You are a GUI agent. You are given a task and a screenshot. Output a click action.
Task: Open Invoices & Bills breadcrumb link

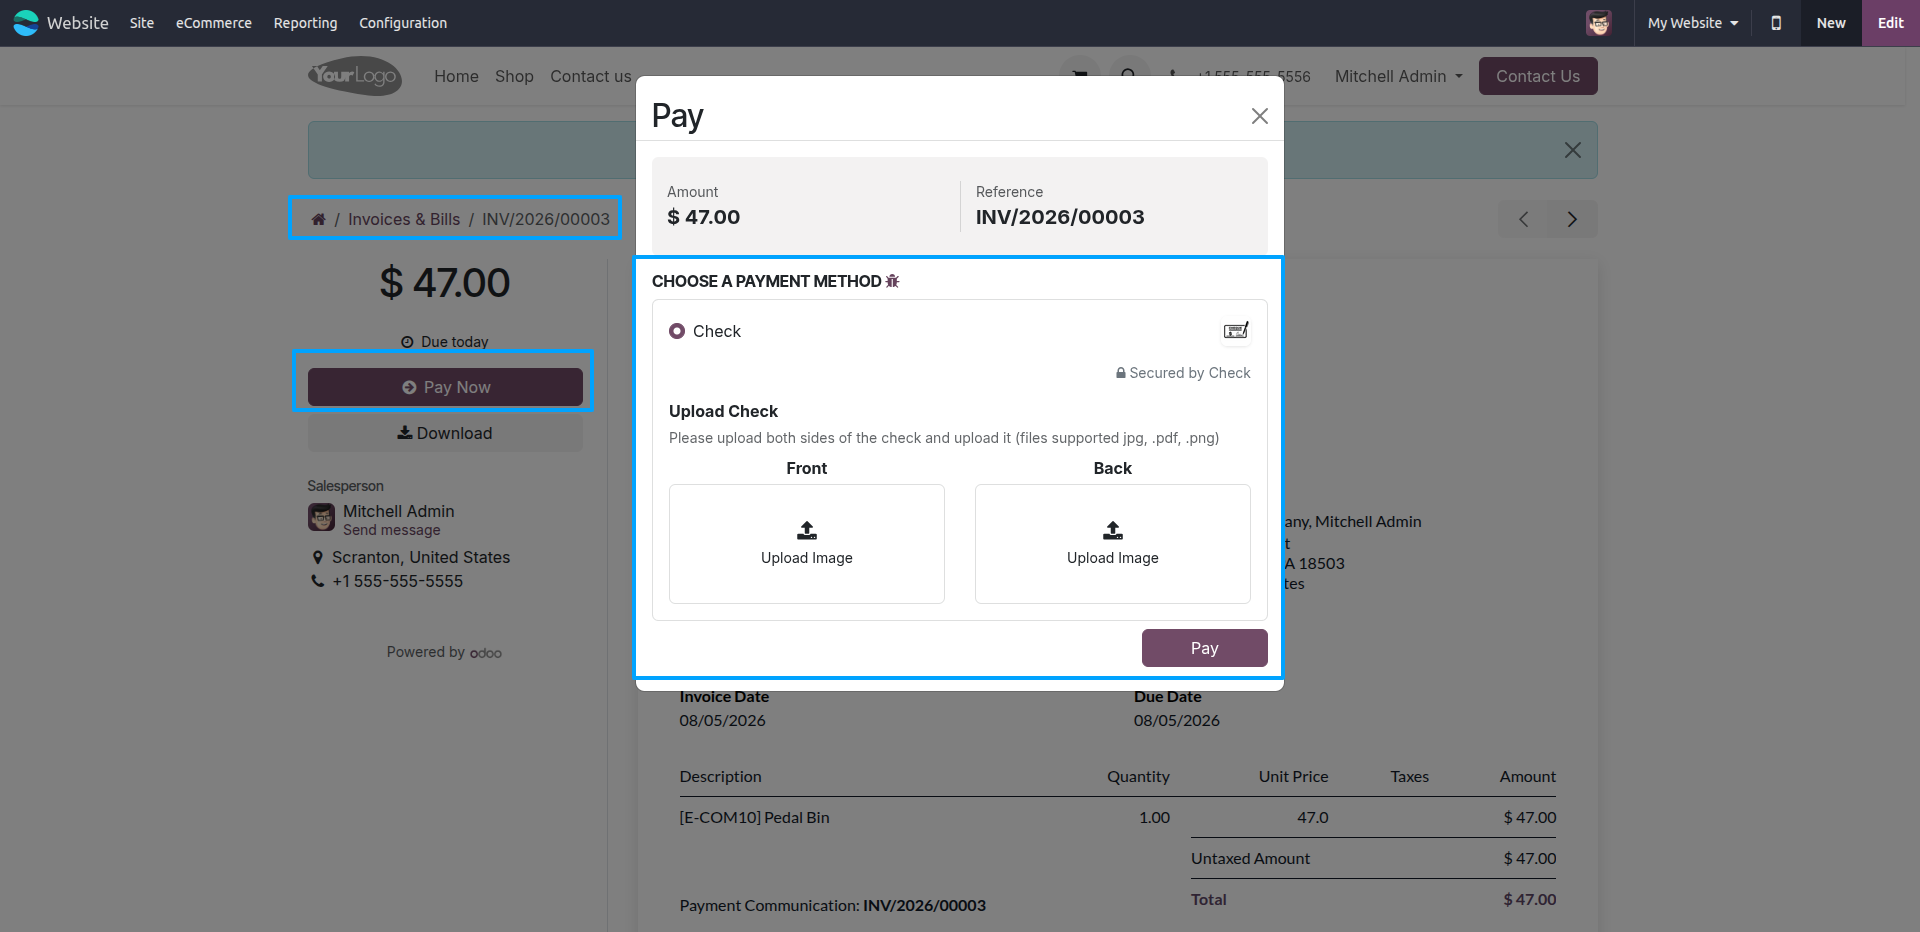click(404, 219)
